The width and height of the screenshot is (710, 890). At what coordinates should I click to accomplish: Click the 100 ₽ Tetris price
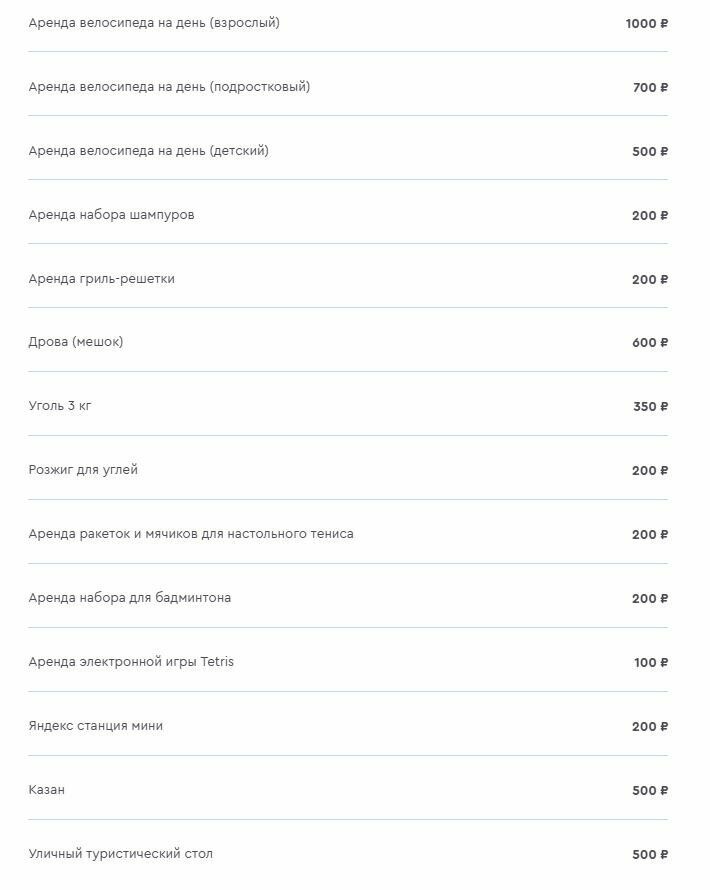pos(650,663)
